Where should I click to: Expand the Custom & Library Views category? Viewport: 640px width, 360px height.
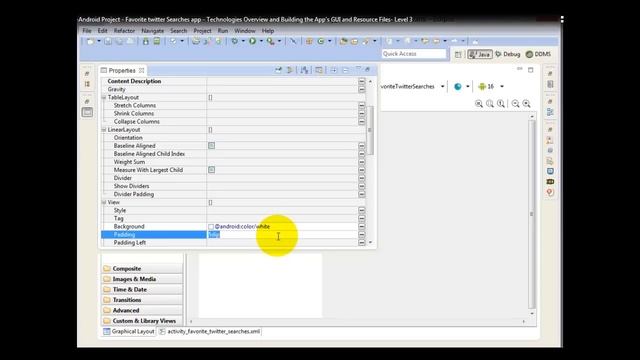pyautogui.click(x=142, y=321)
